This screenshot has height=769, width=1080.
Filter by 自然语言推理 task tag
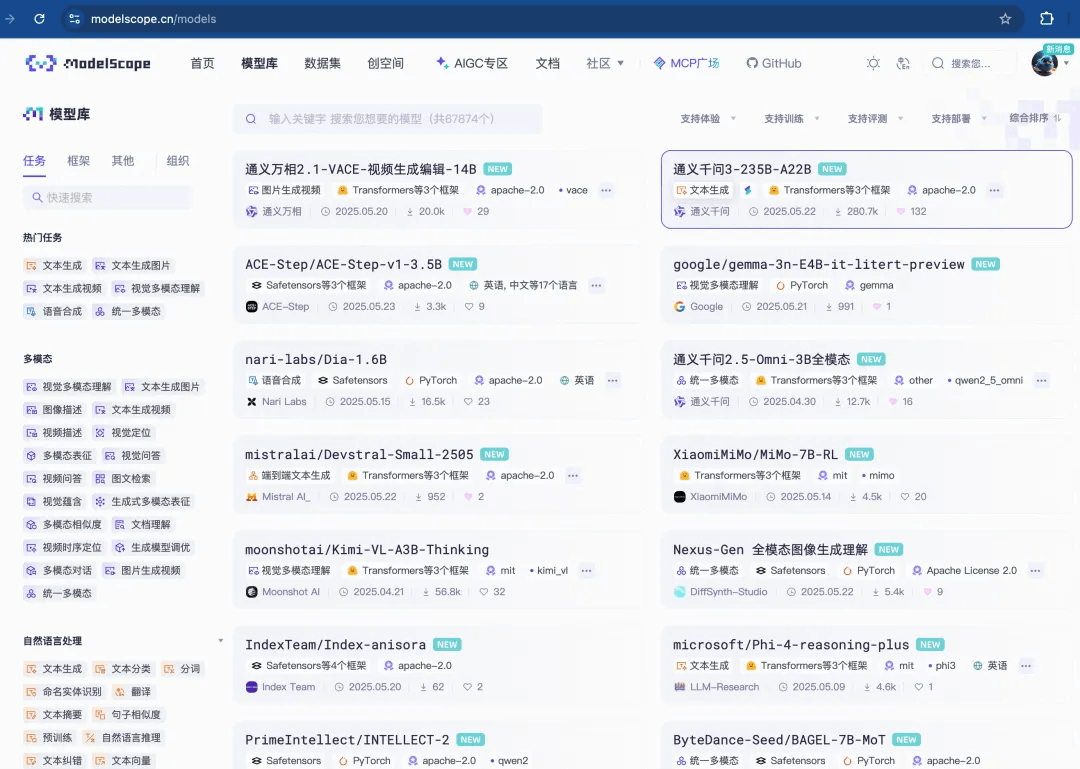click(123, 738)
